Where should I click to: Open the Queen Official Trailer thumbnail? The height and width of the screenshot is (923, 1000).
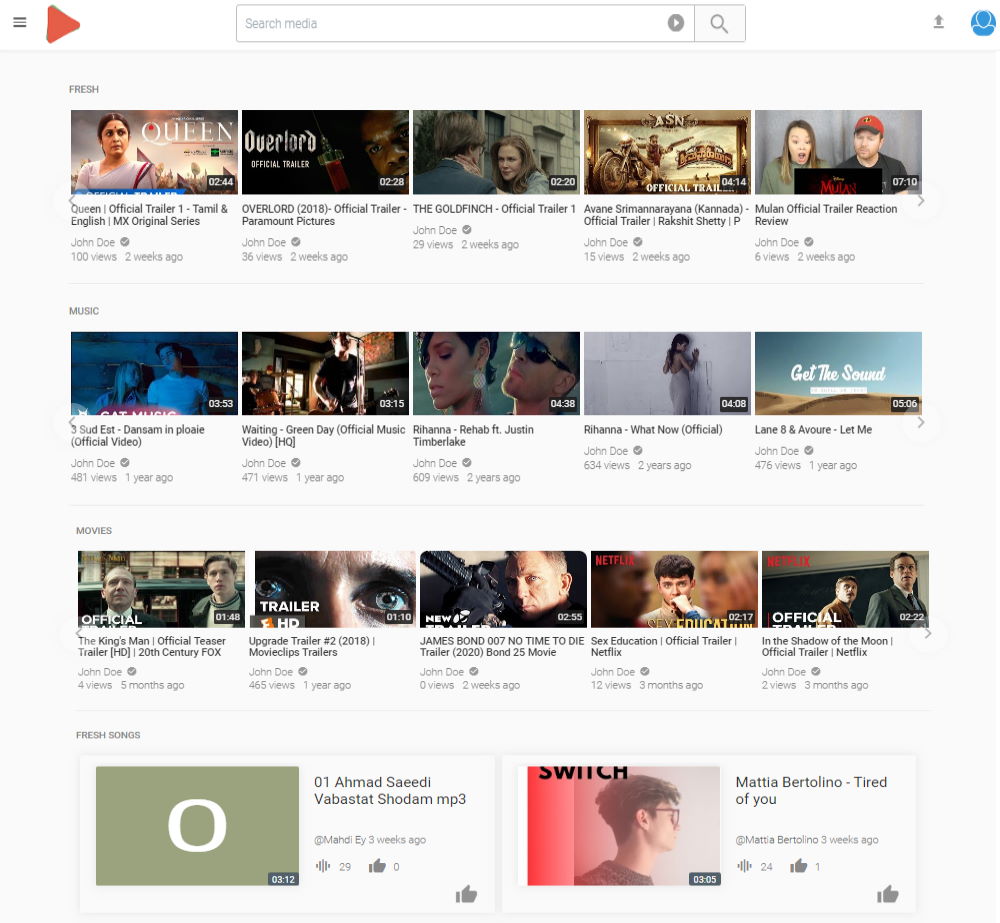(x=154, y=152)
